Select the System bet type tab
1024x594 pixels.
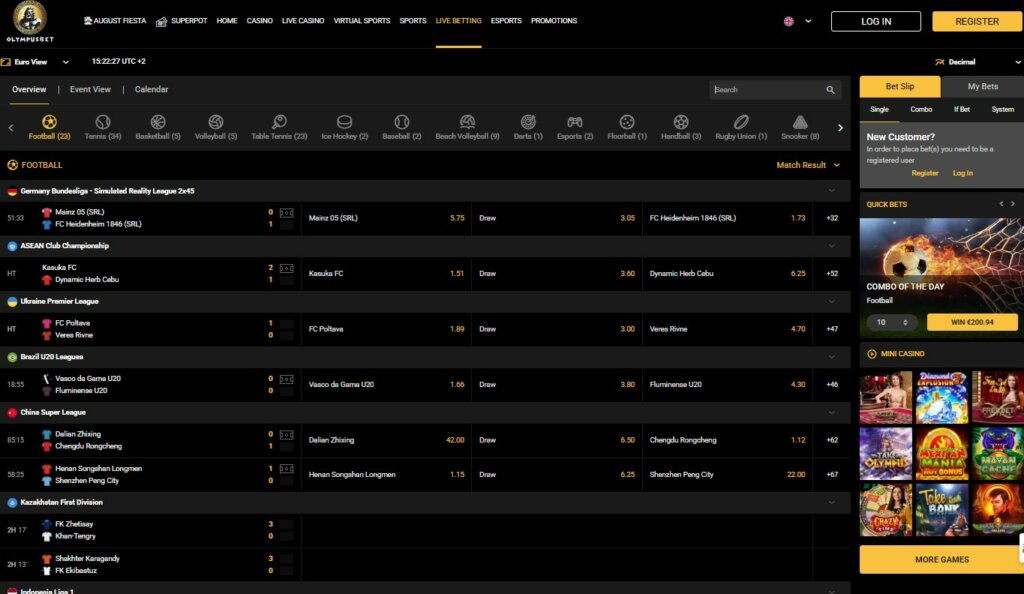coord(1002,110)
